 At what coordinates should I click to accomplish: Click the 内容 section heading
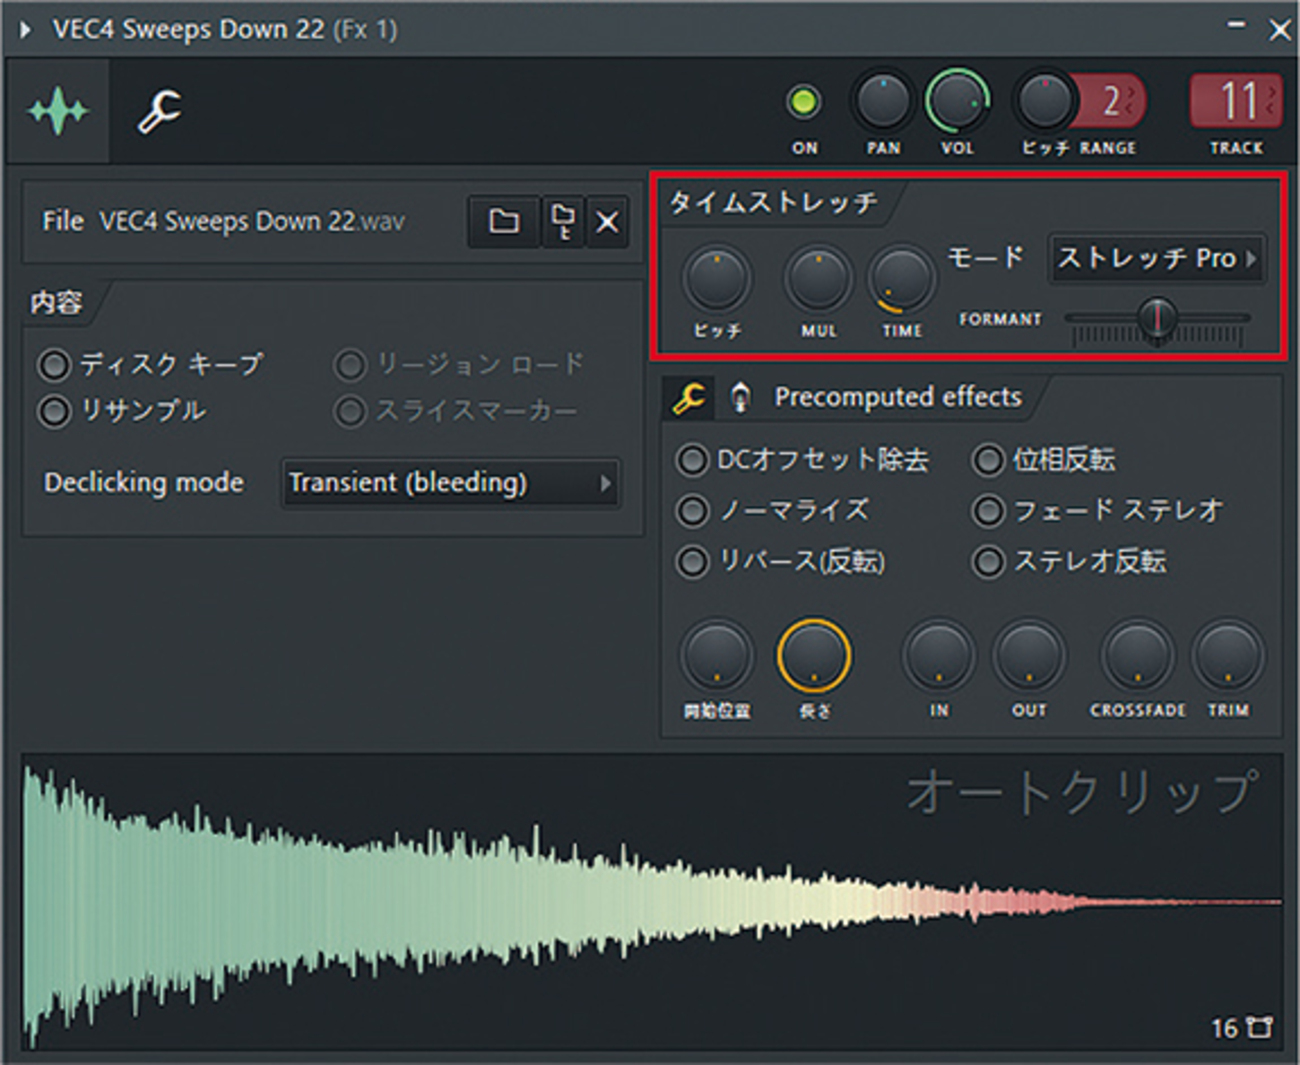56,303
